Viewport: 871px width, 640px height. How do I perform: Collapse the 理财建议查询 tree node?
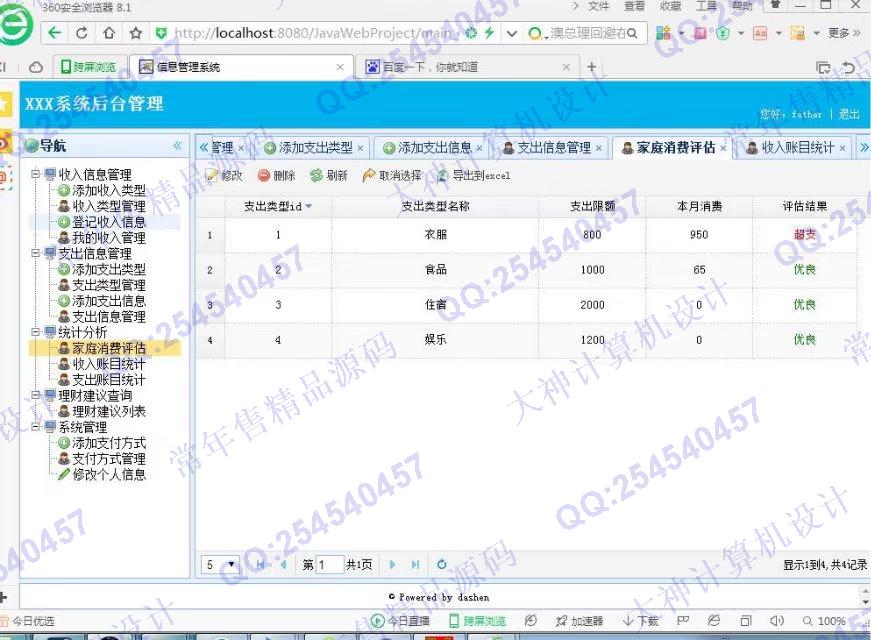tap(36, 395)
